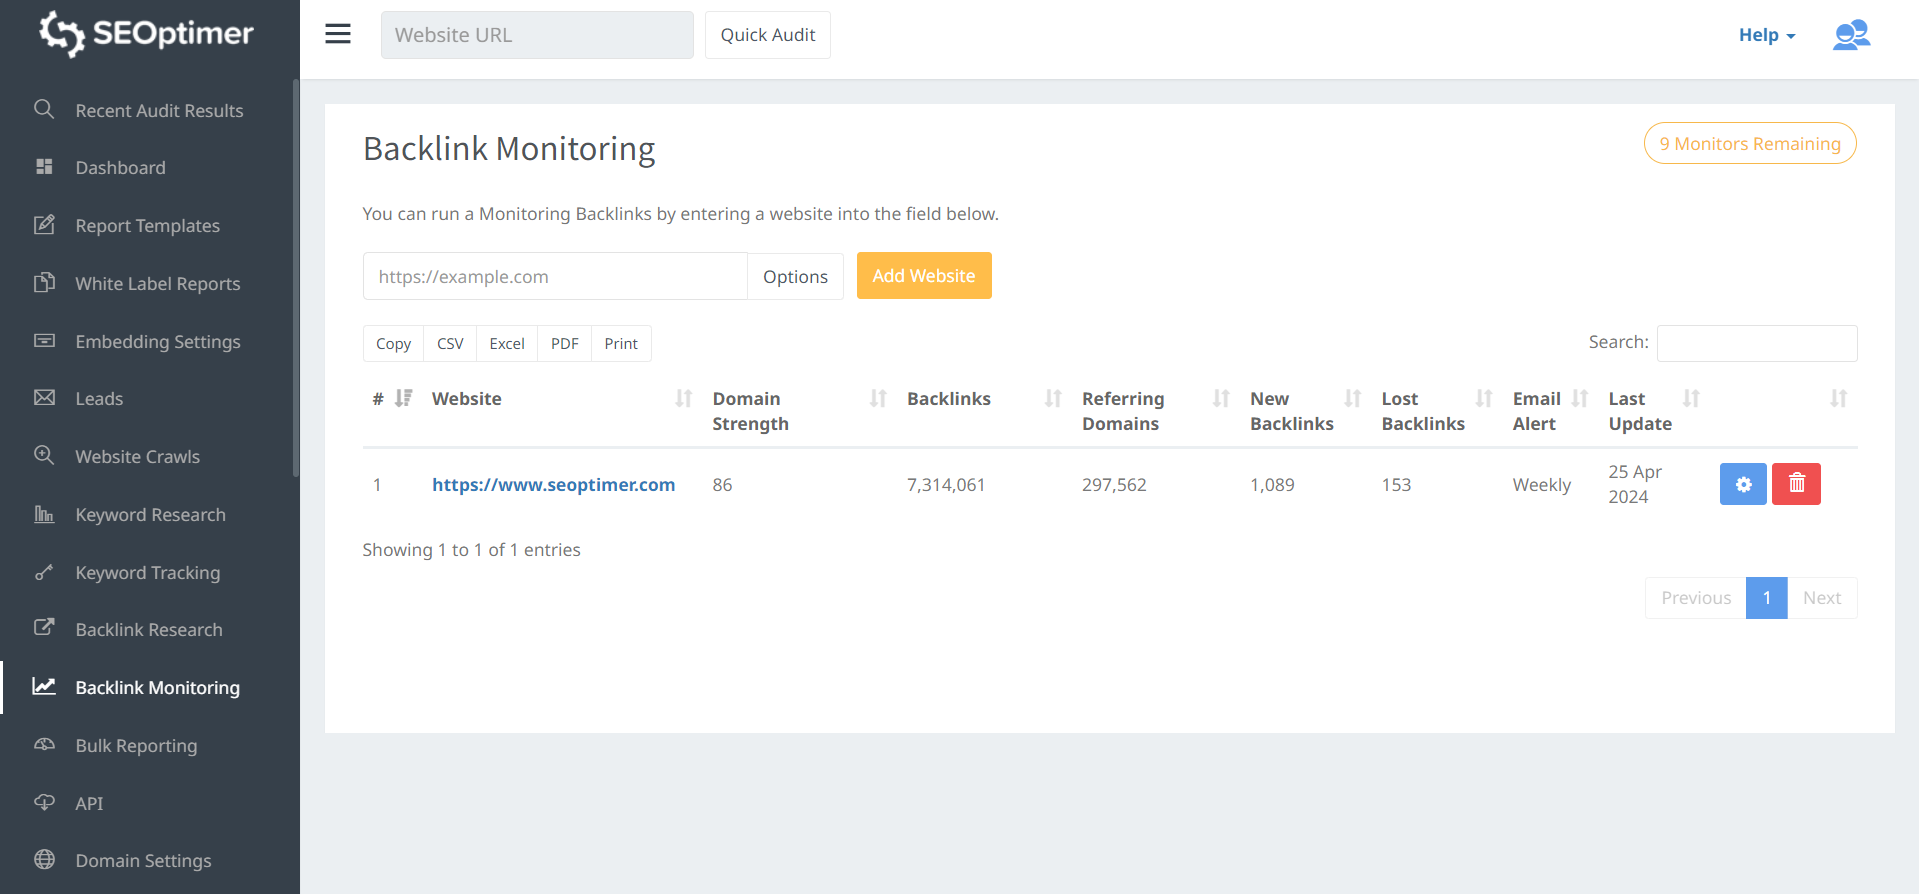Viewport: 1919px width, 894px height.
Task: Delete the seoptimer.com monitor with trash icon
Action: [x=1796, y=484]
